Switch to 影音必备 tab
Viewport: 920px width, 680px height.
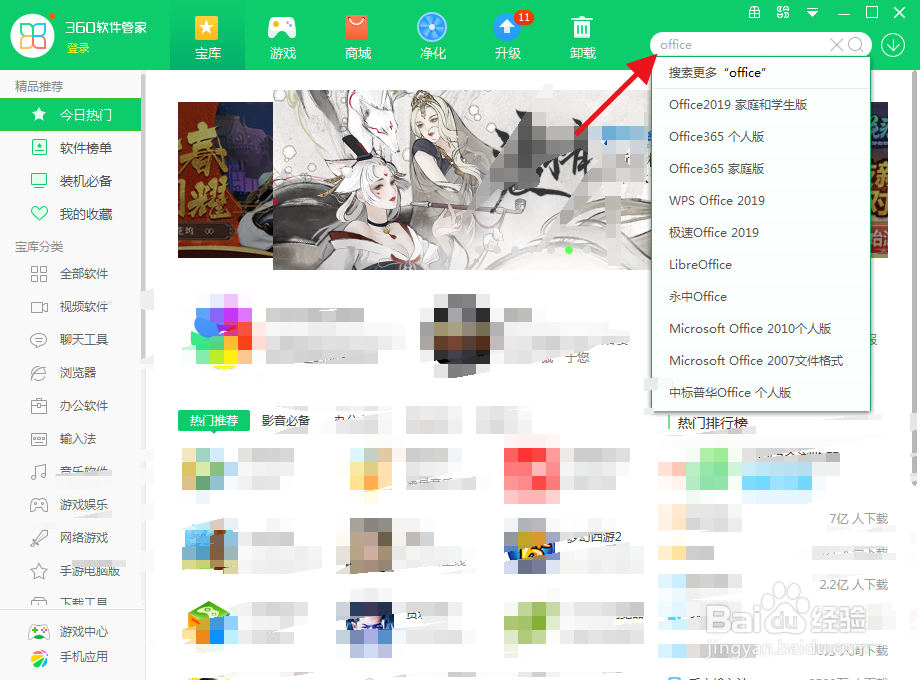[286, 421]
